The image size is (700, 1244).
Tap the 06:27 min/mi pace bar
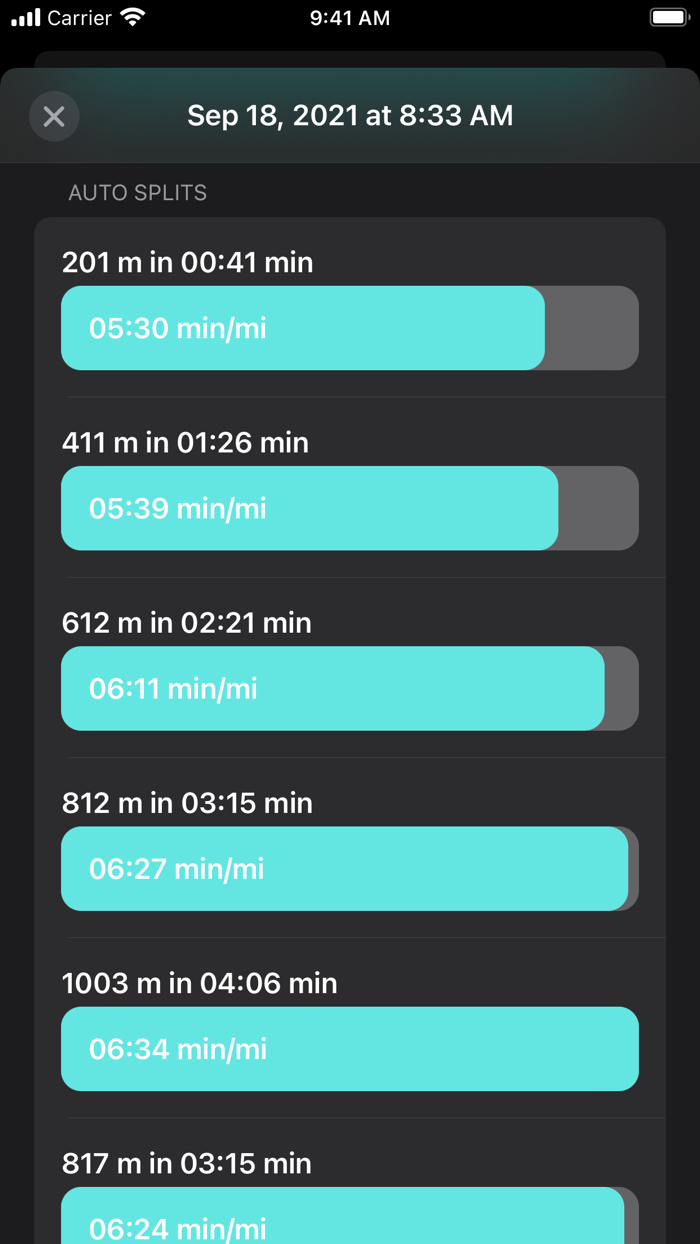(x=345, y=868)
